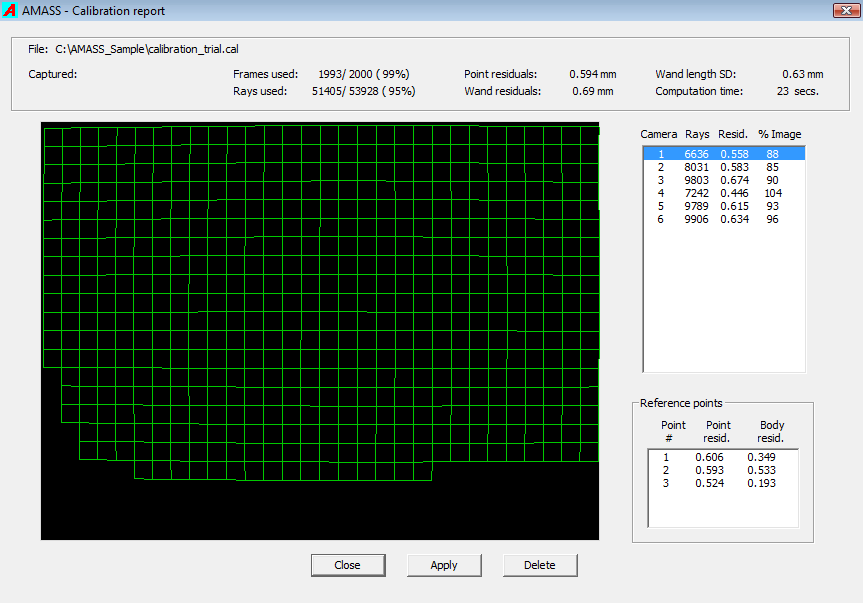
Task: Click the Apply button
Action: [x=444, y=565]
